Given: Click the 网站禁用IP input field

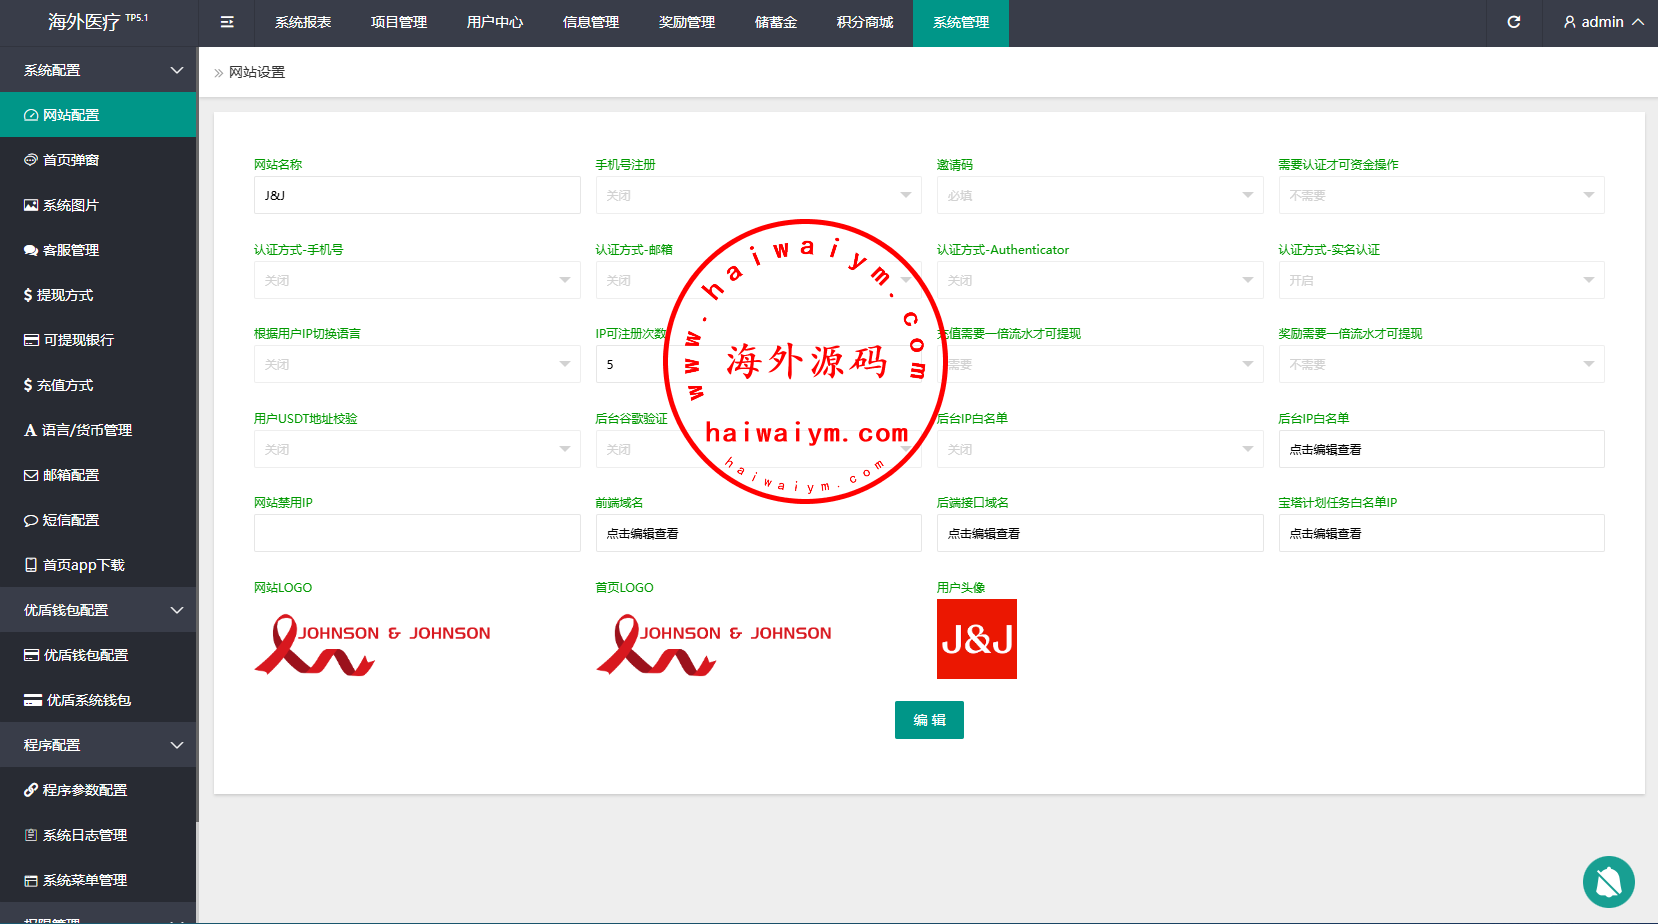Looking at the screenshot, I should pyautogui.click(x=417, y=533).
